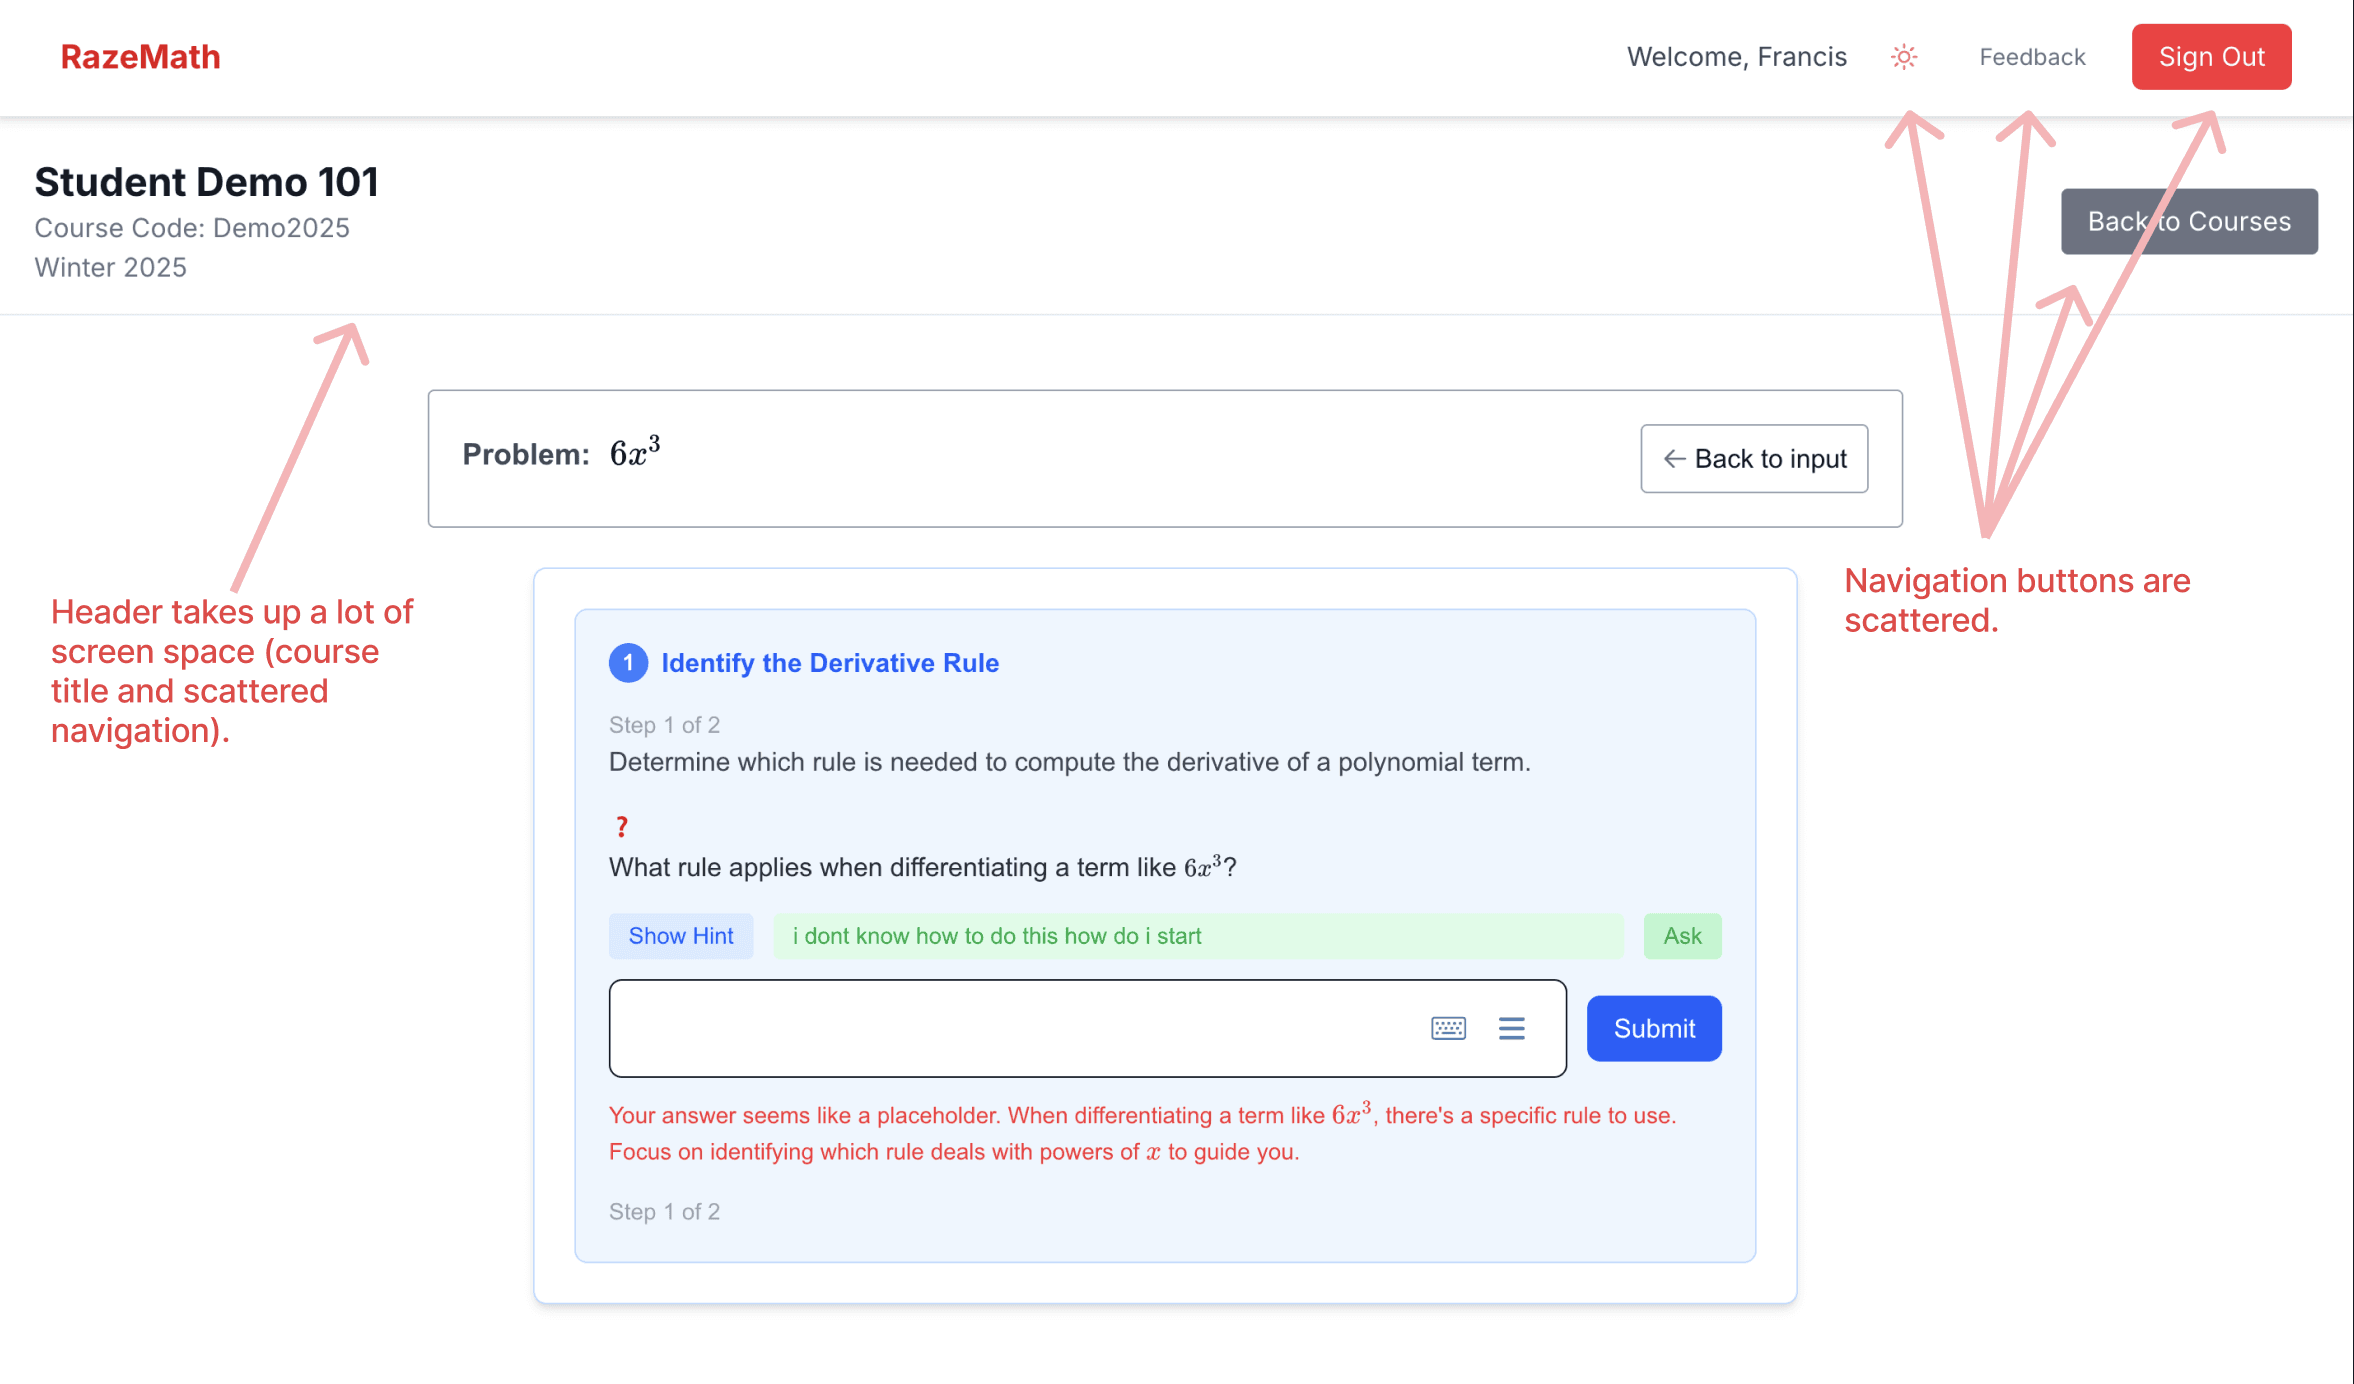Click the Student Demo 101 course title

tap(207, 182)
